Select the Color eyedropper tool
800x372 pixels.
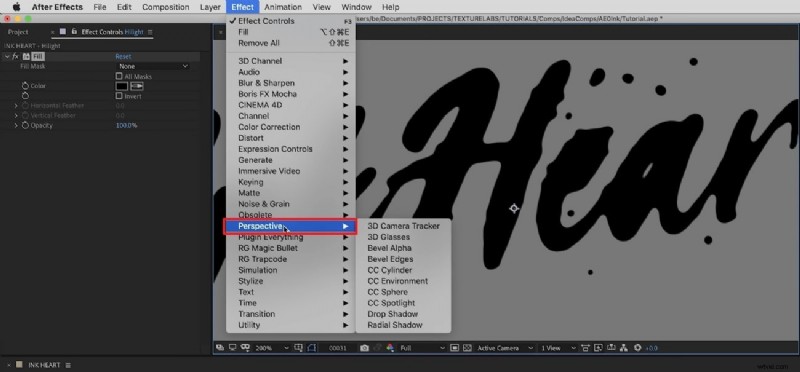click(137, 86)
